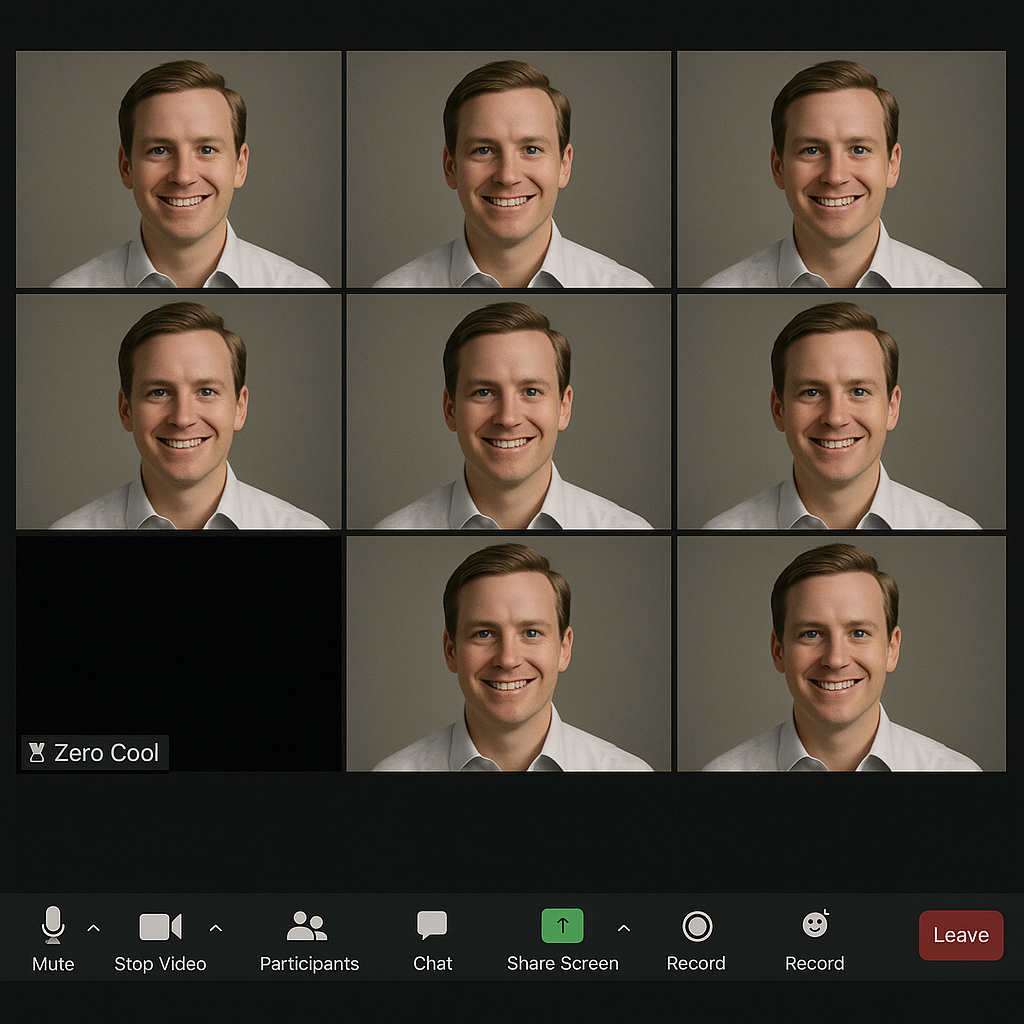
Task: Click the muted icon beside Zero Cool
Action: click(x=37, y=753)
